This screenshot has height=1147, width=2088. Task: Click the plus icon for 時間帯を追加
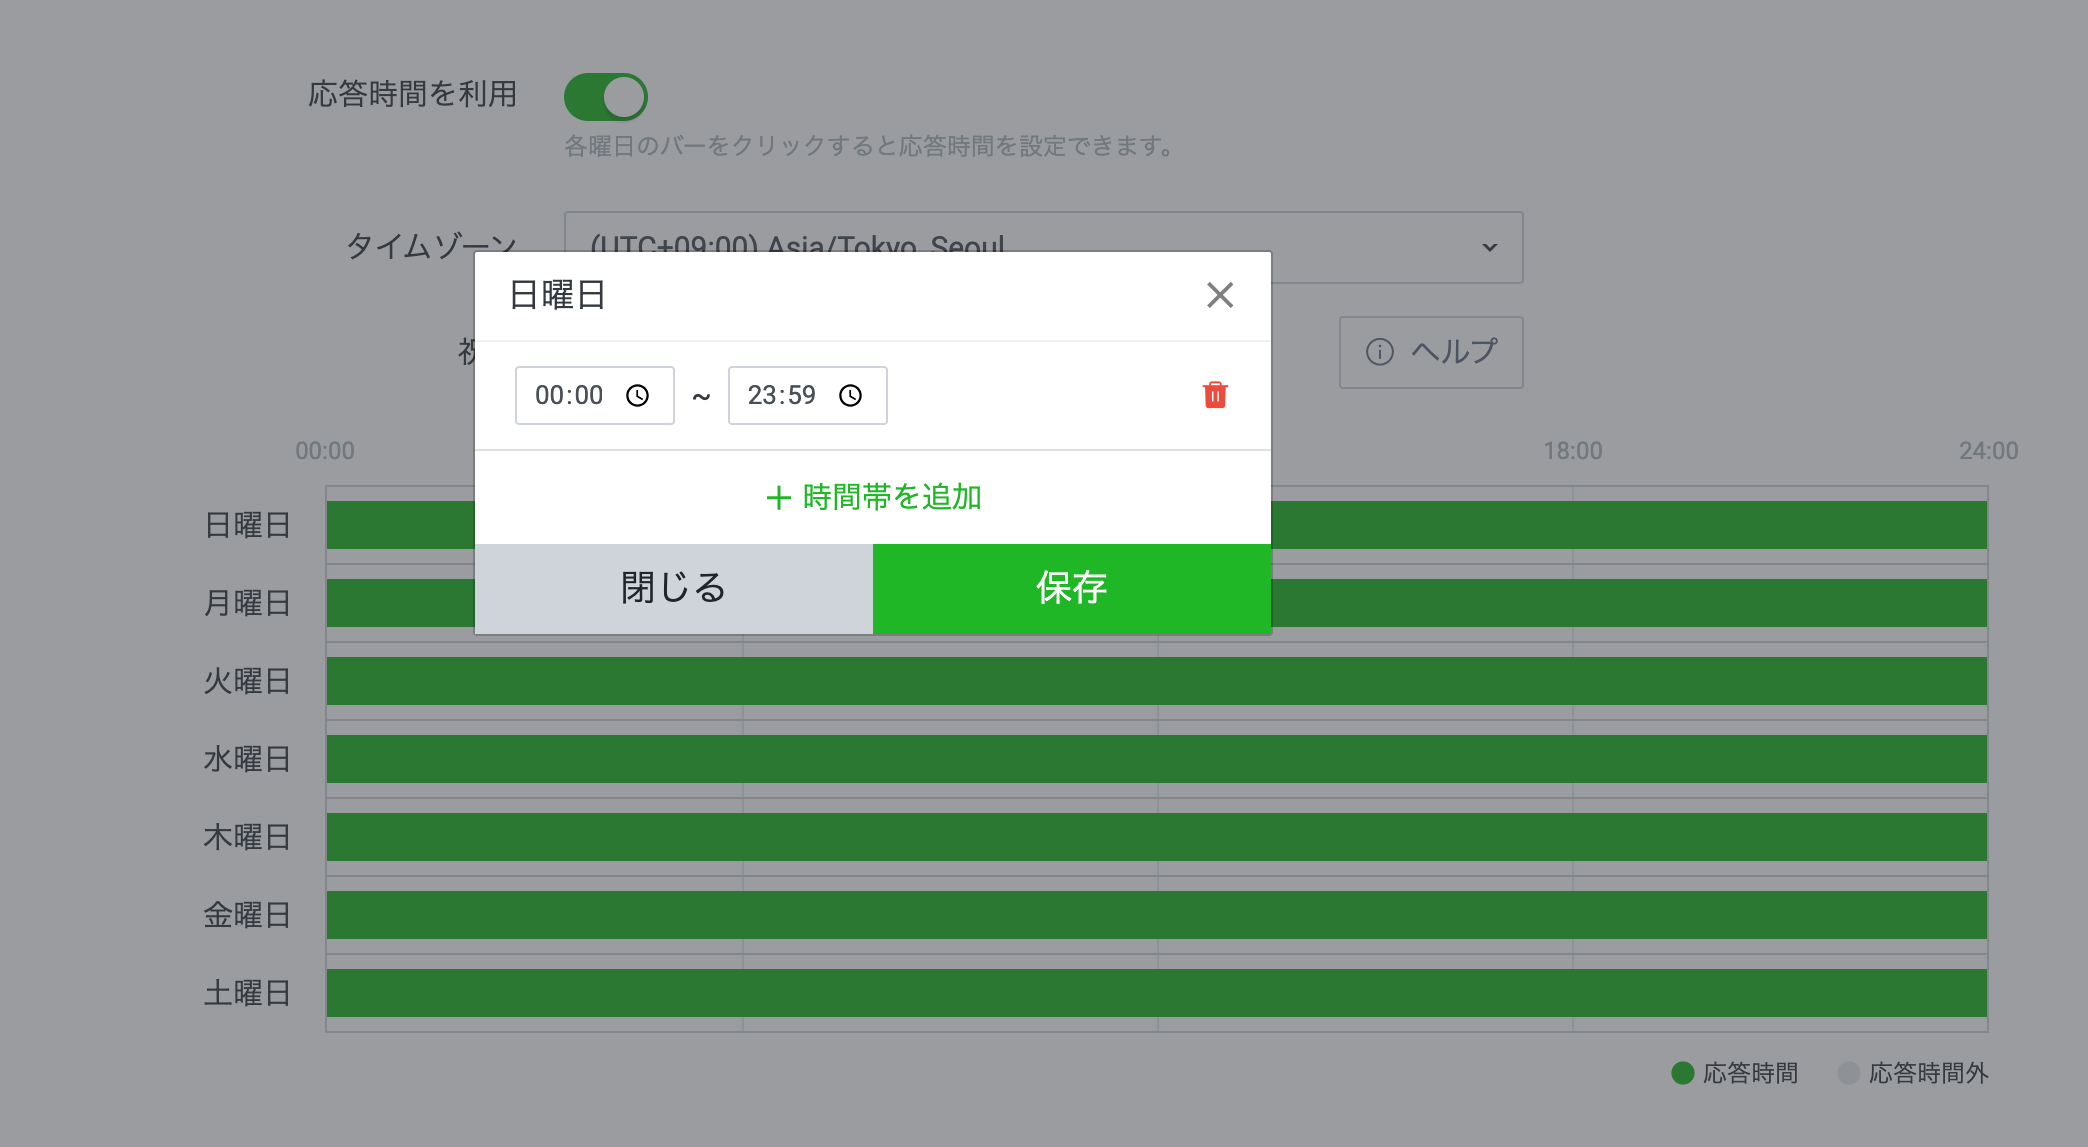tap(778, 498)
